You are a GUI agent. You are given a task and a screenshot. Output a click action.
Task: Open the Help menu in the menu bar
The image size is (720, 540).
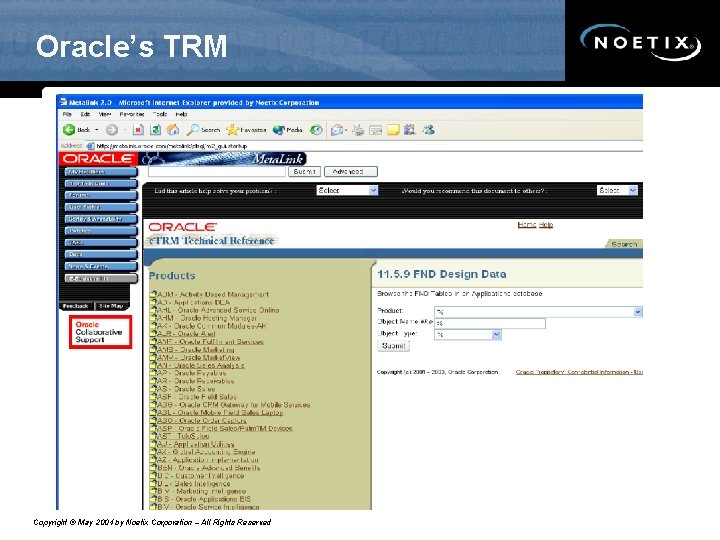coord(181,114)
